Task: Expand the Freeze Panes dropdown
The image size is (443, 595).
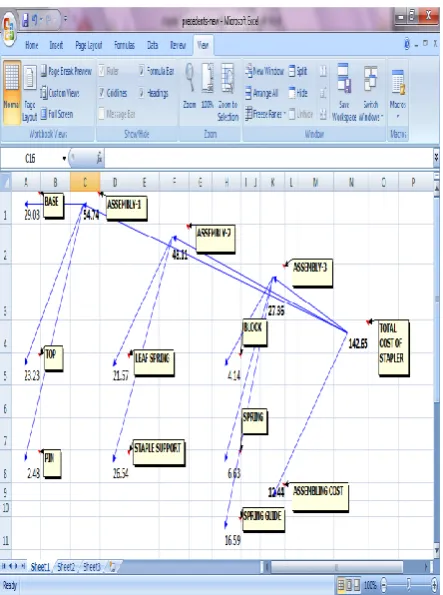Action: coord(284,114)
